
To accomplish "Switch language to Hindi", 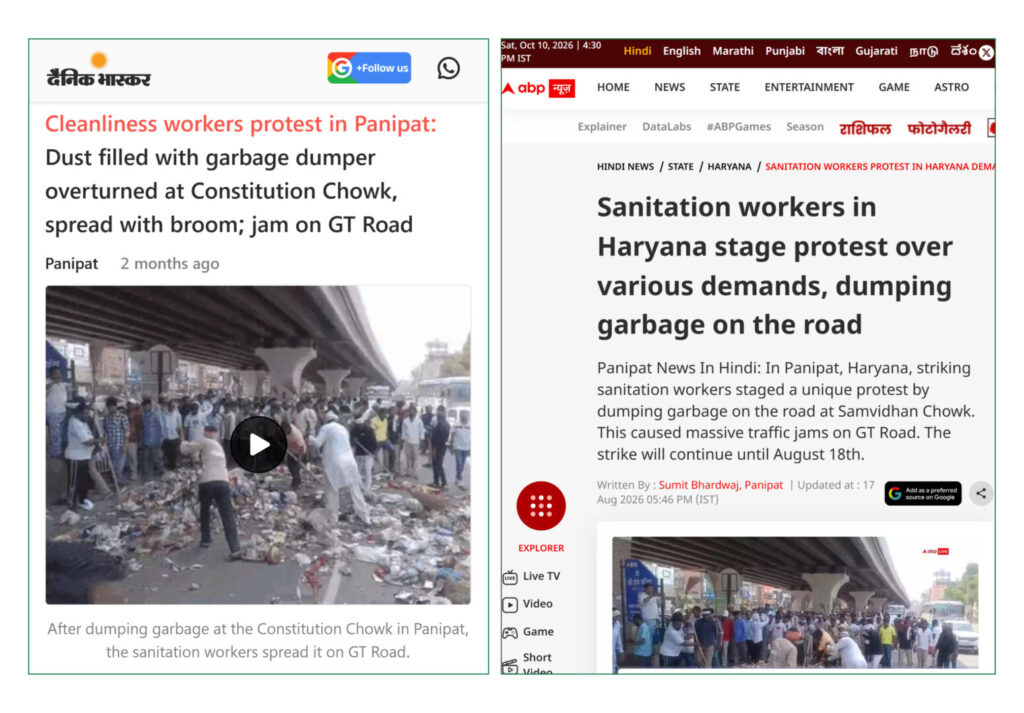I will tap(637, 51).
